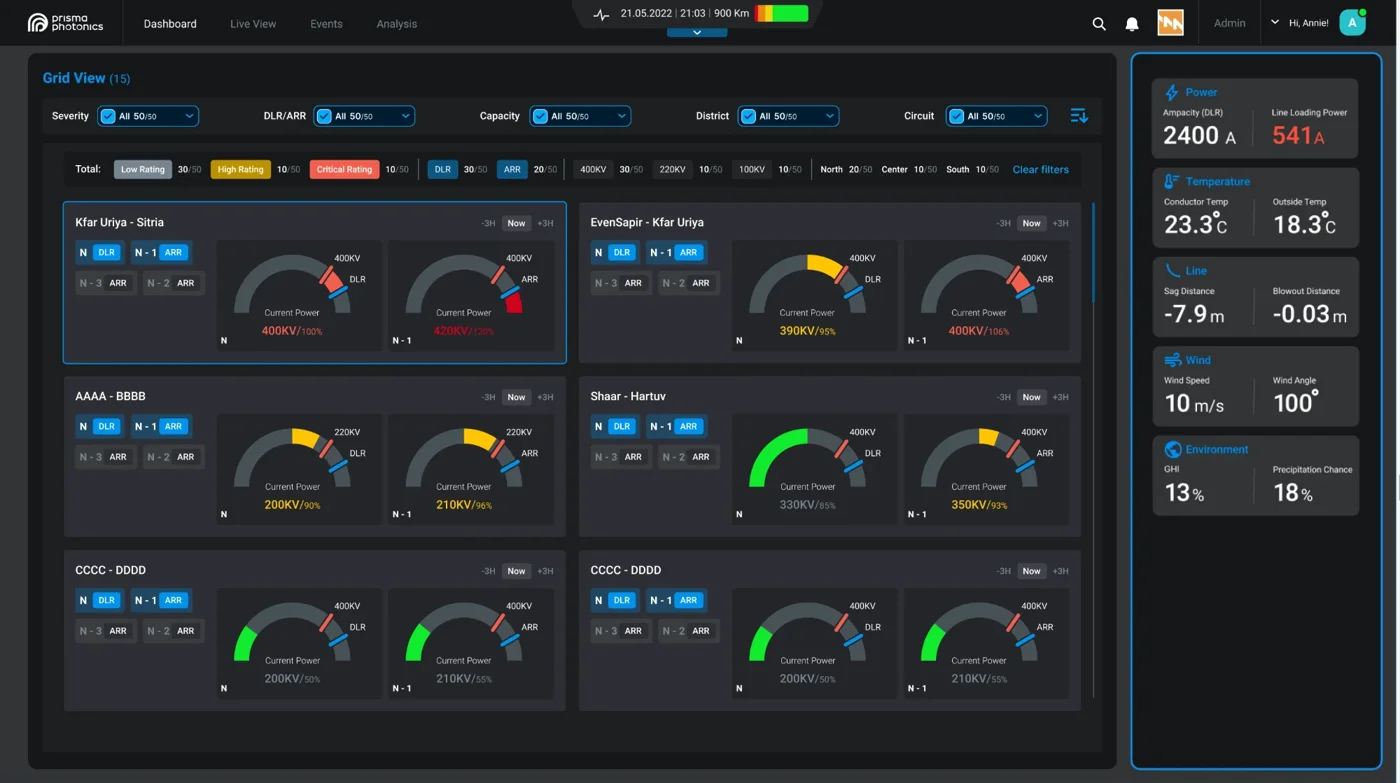Open the Analysis tab
The height and width of the screenshot is (783, 1400).
pos(397,24)
